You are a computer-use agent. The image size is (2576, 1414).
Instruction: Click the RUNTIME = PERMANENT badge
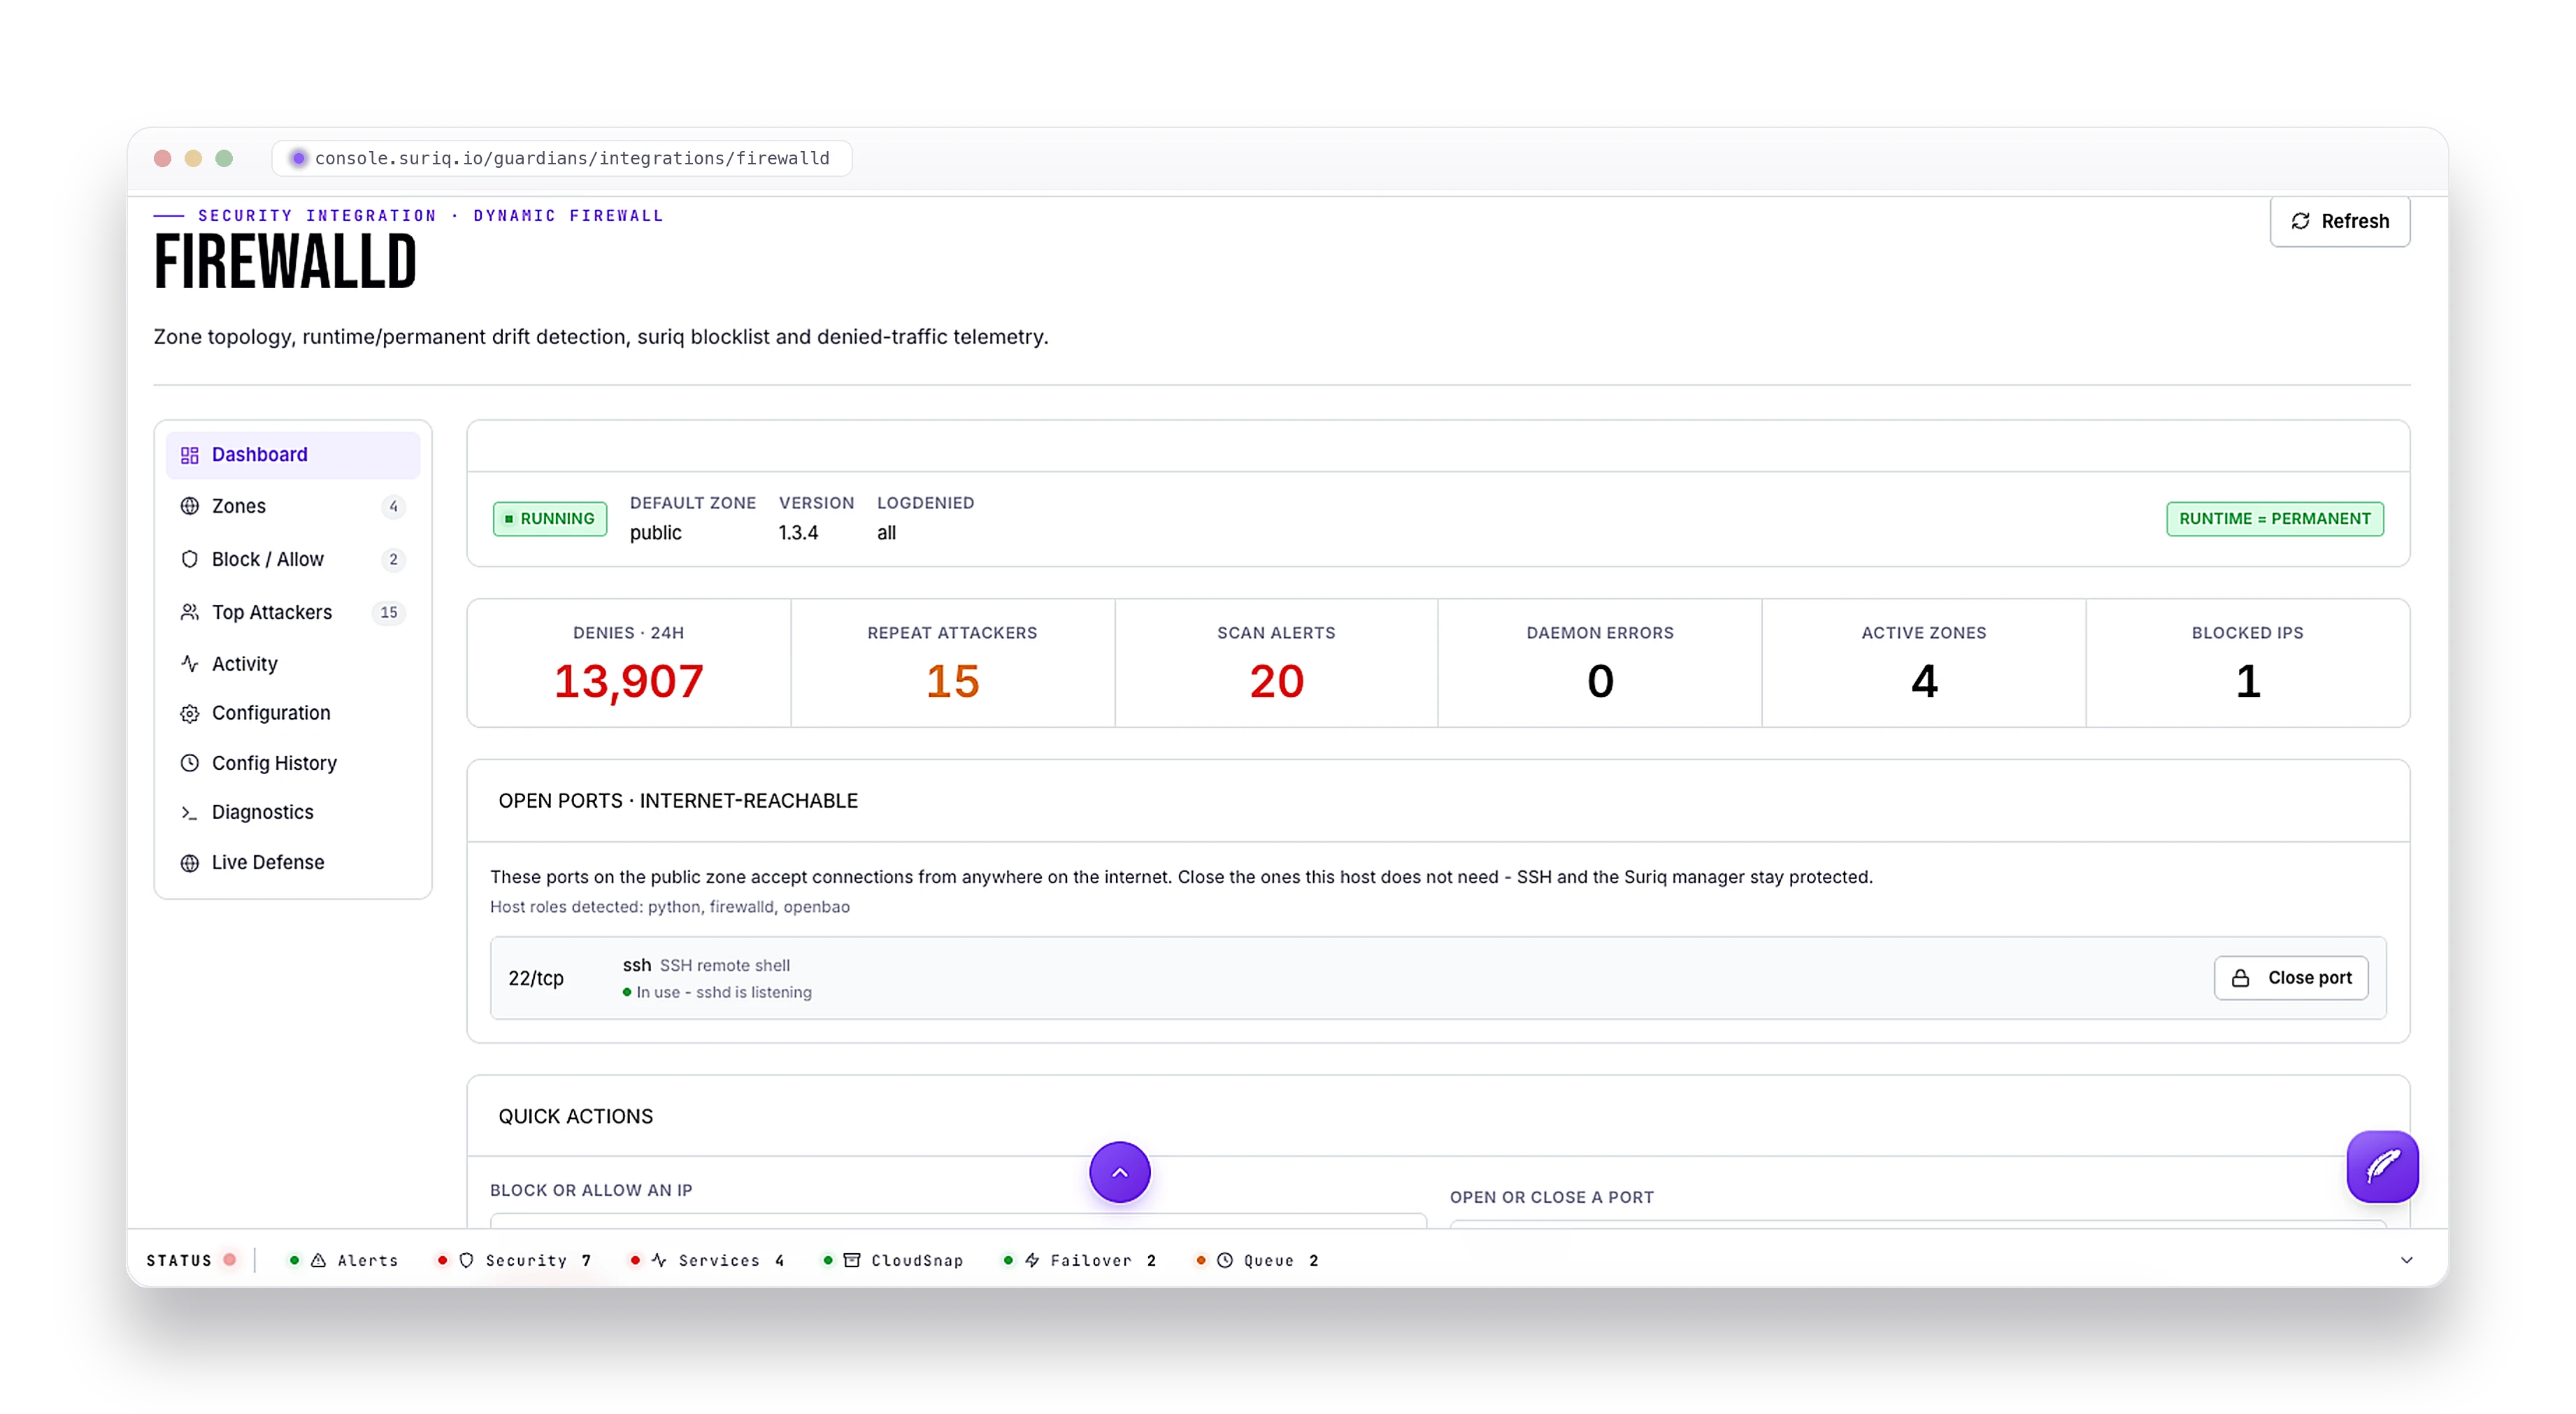click(x=2274, y=518)
